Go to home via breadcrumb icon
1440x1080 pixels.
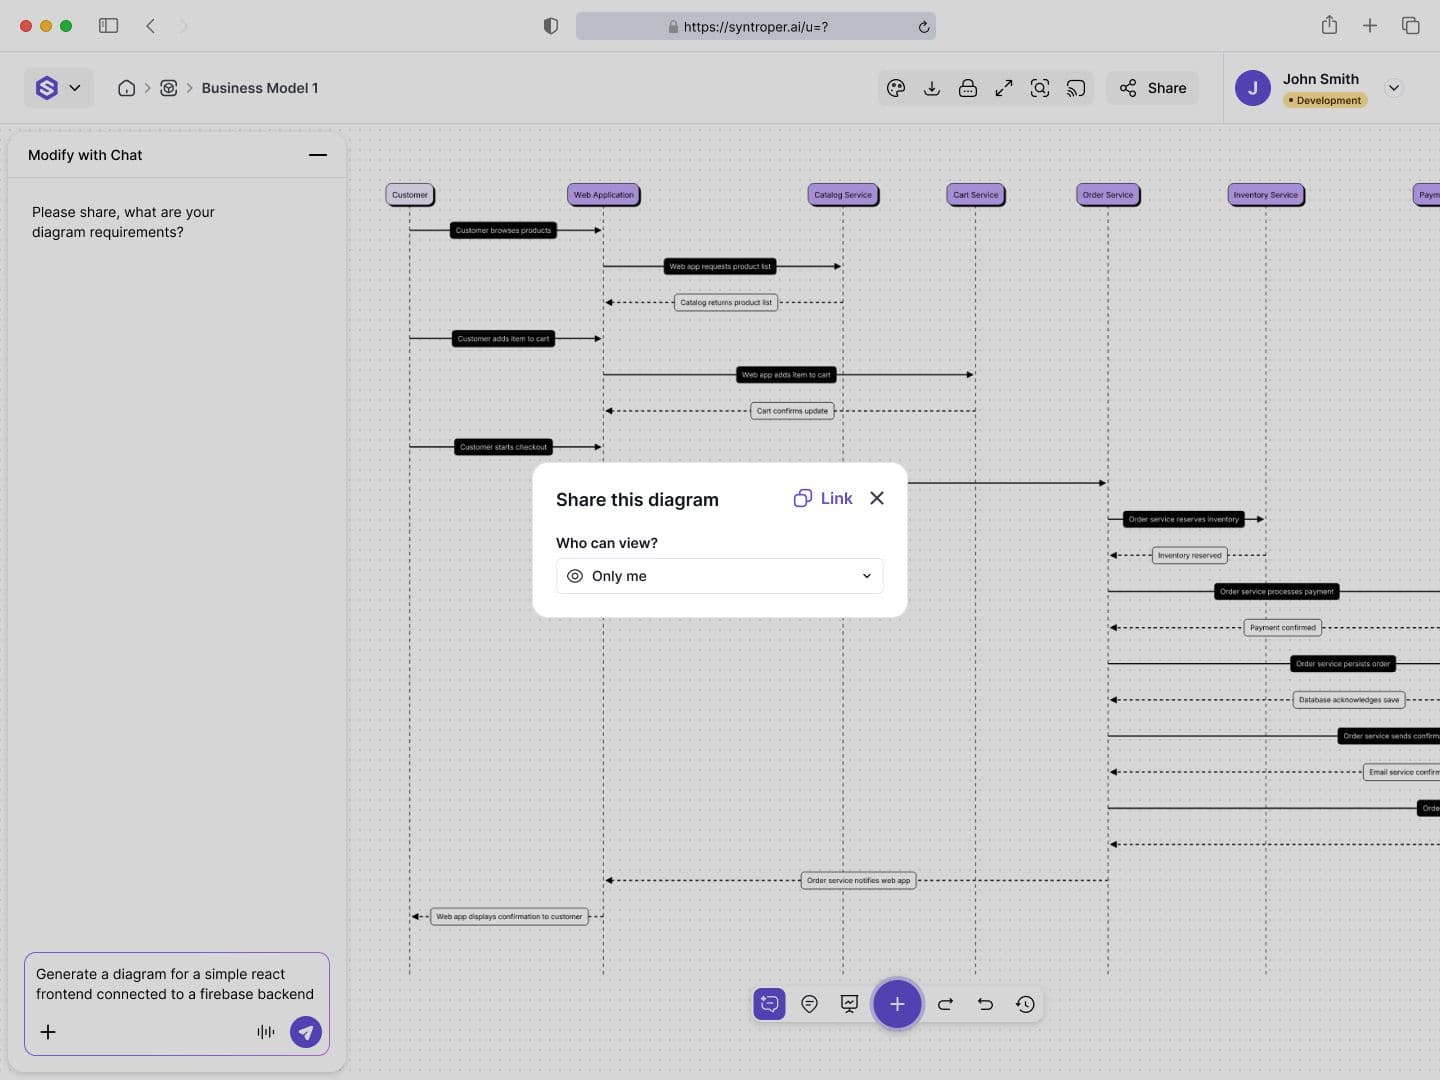127,88
